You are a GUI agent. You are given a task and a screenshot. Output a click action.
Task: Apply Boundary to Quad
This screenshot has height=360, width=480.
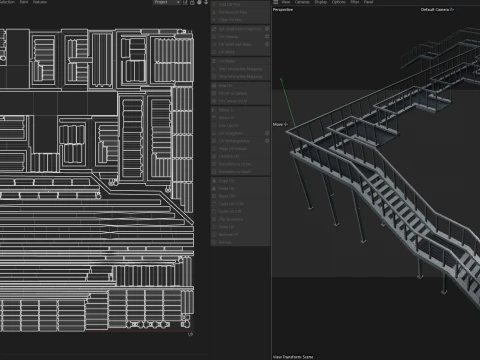(240, 172)
